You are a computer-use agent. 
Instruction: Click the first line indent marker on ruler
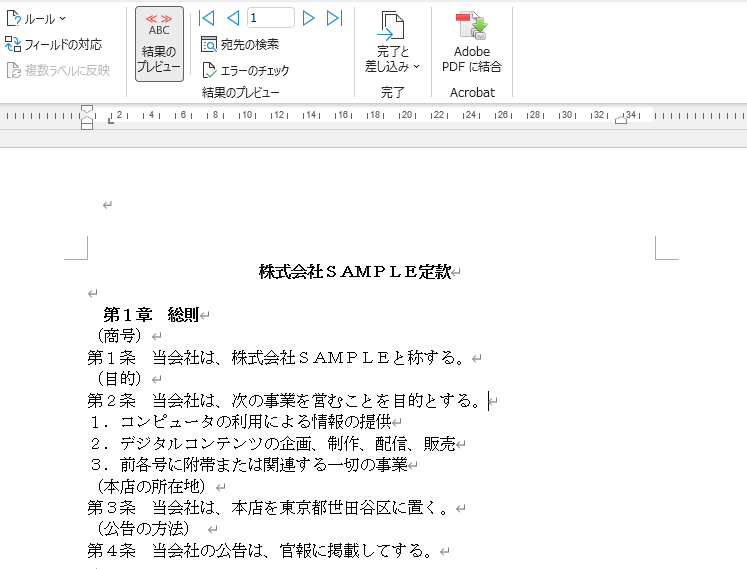tap(87, 109)
